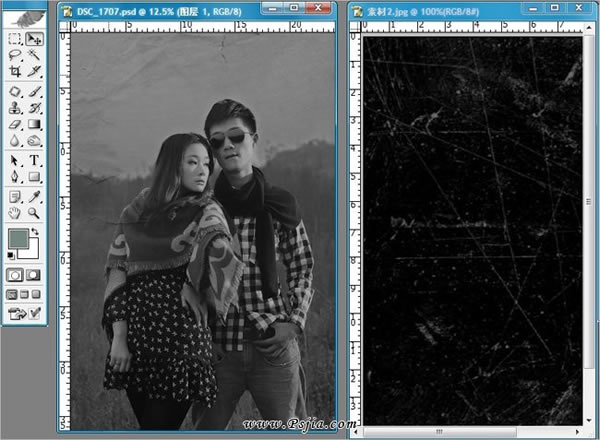Select the Magic Wand tool
The height and width of the screenshot is (440, 600).
coord(34,55)
